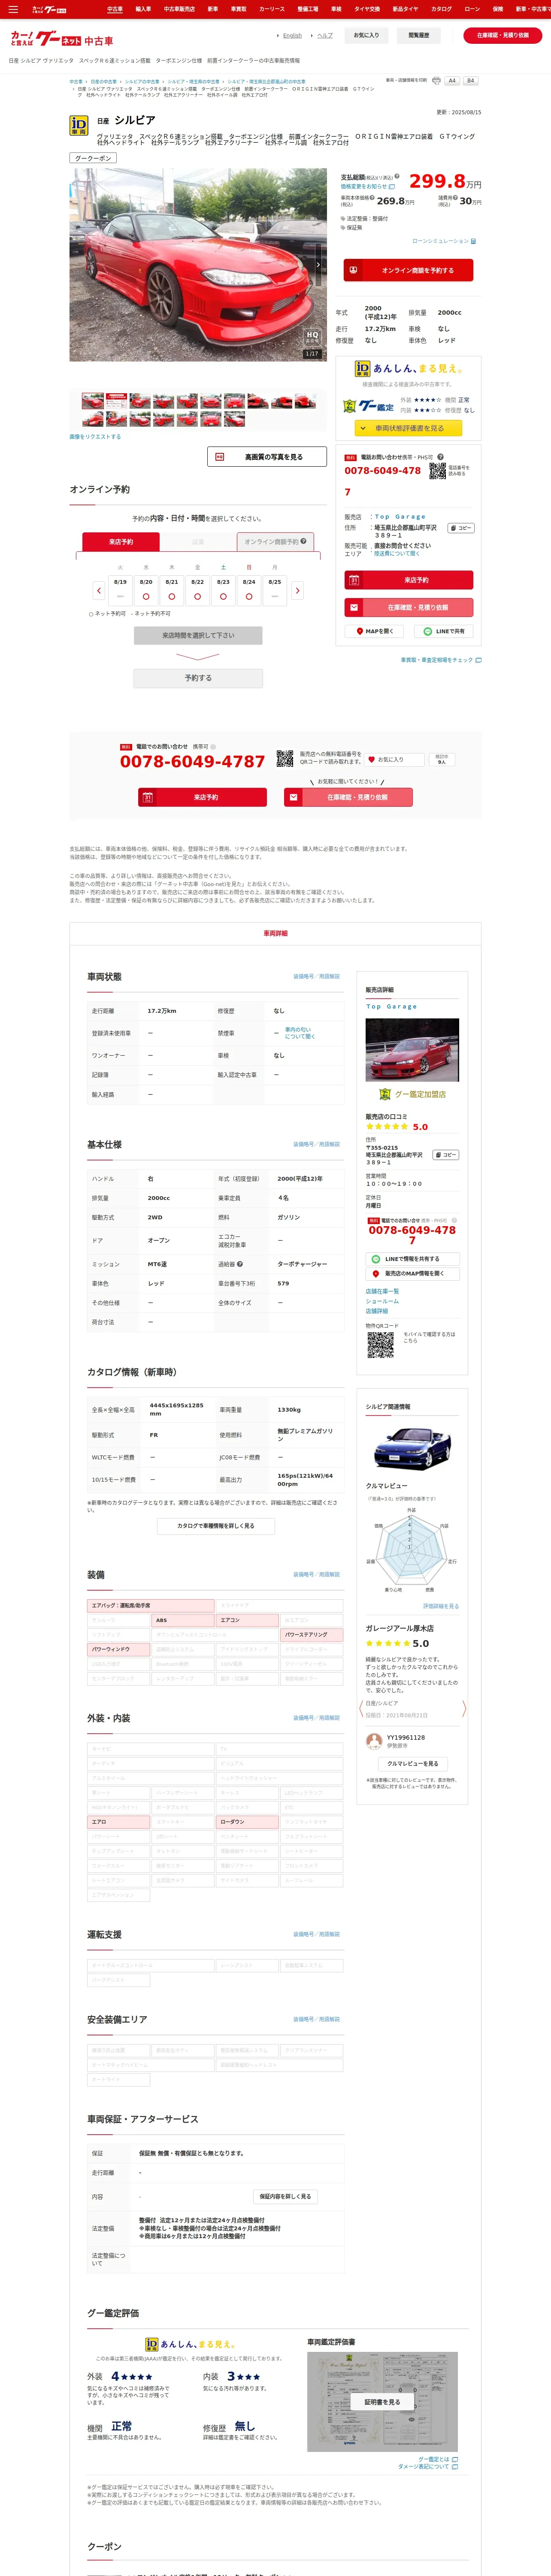Click the HQ high-quality badge on photo

tap(312, 337)
